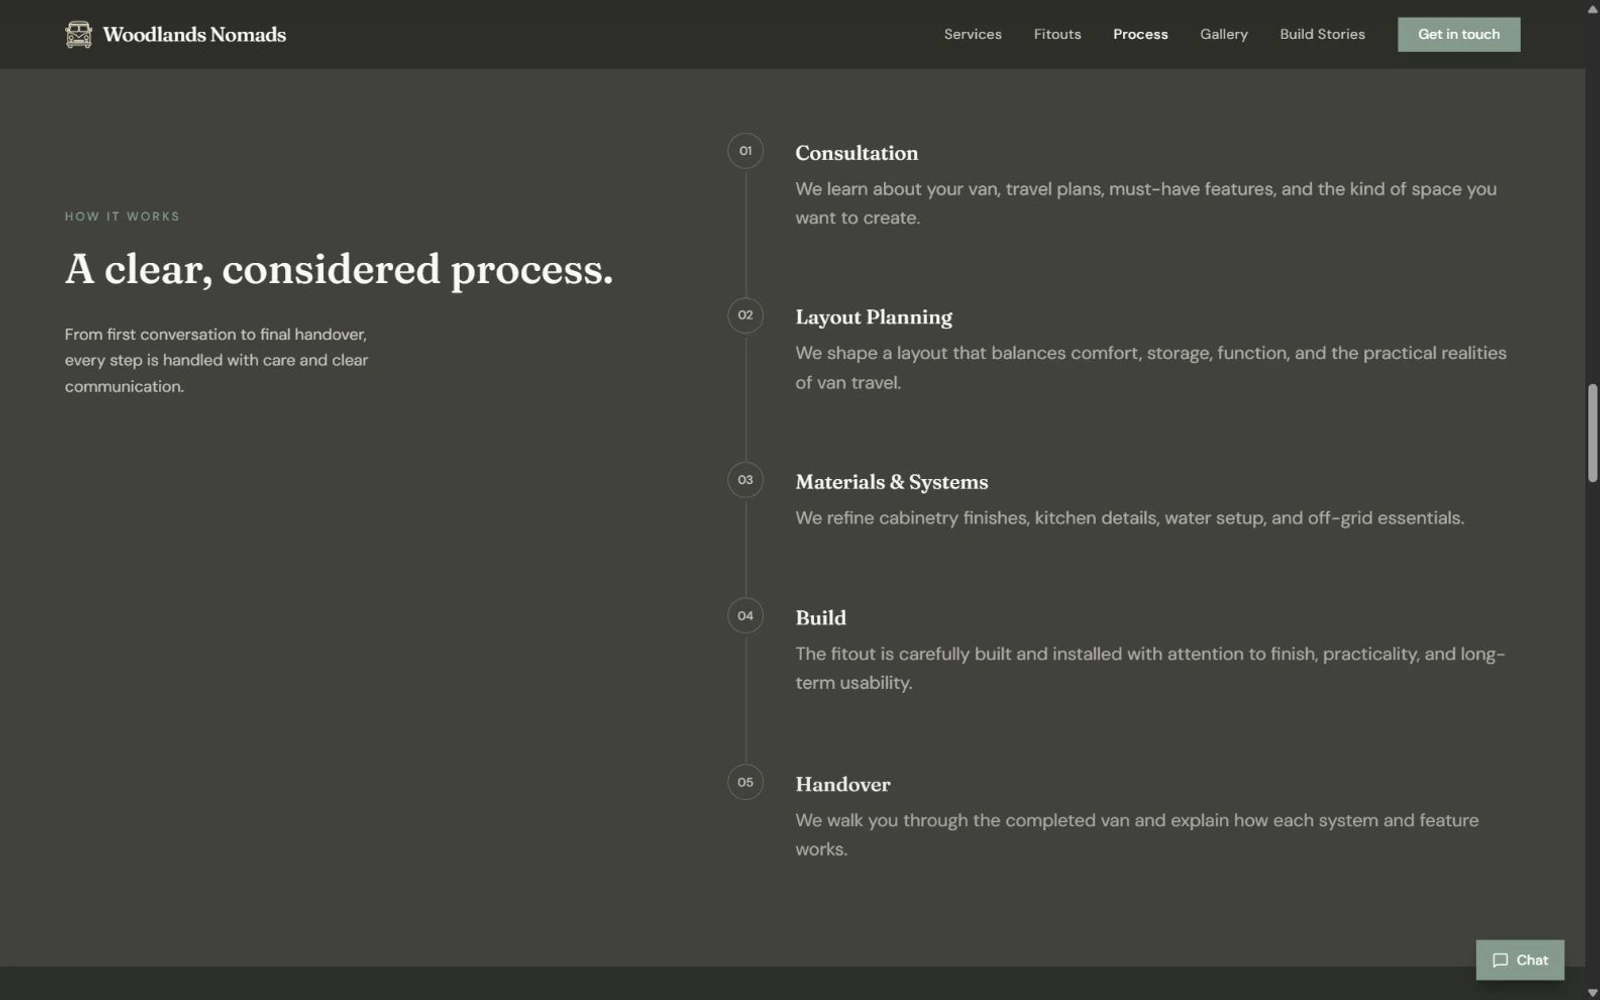This screenshot has width=1600, height=1000.
Task: Click the 'We learn about your van' description
Action: (x=1145, y=203)
